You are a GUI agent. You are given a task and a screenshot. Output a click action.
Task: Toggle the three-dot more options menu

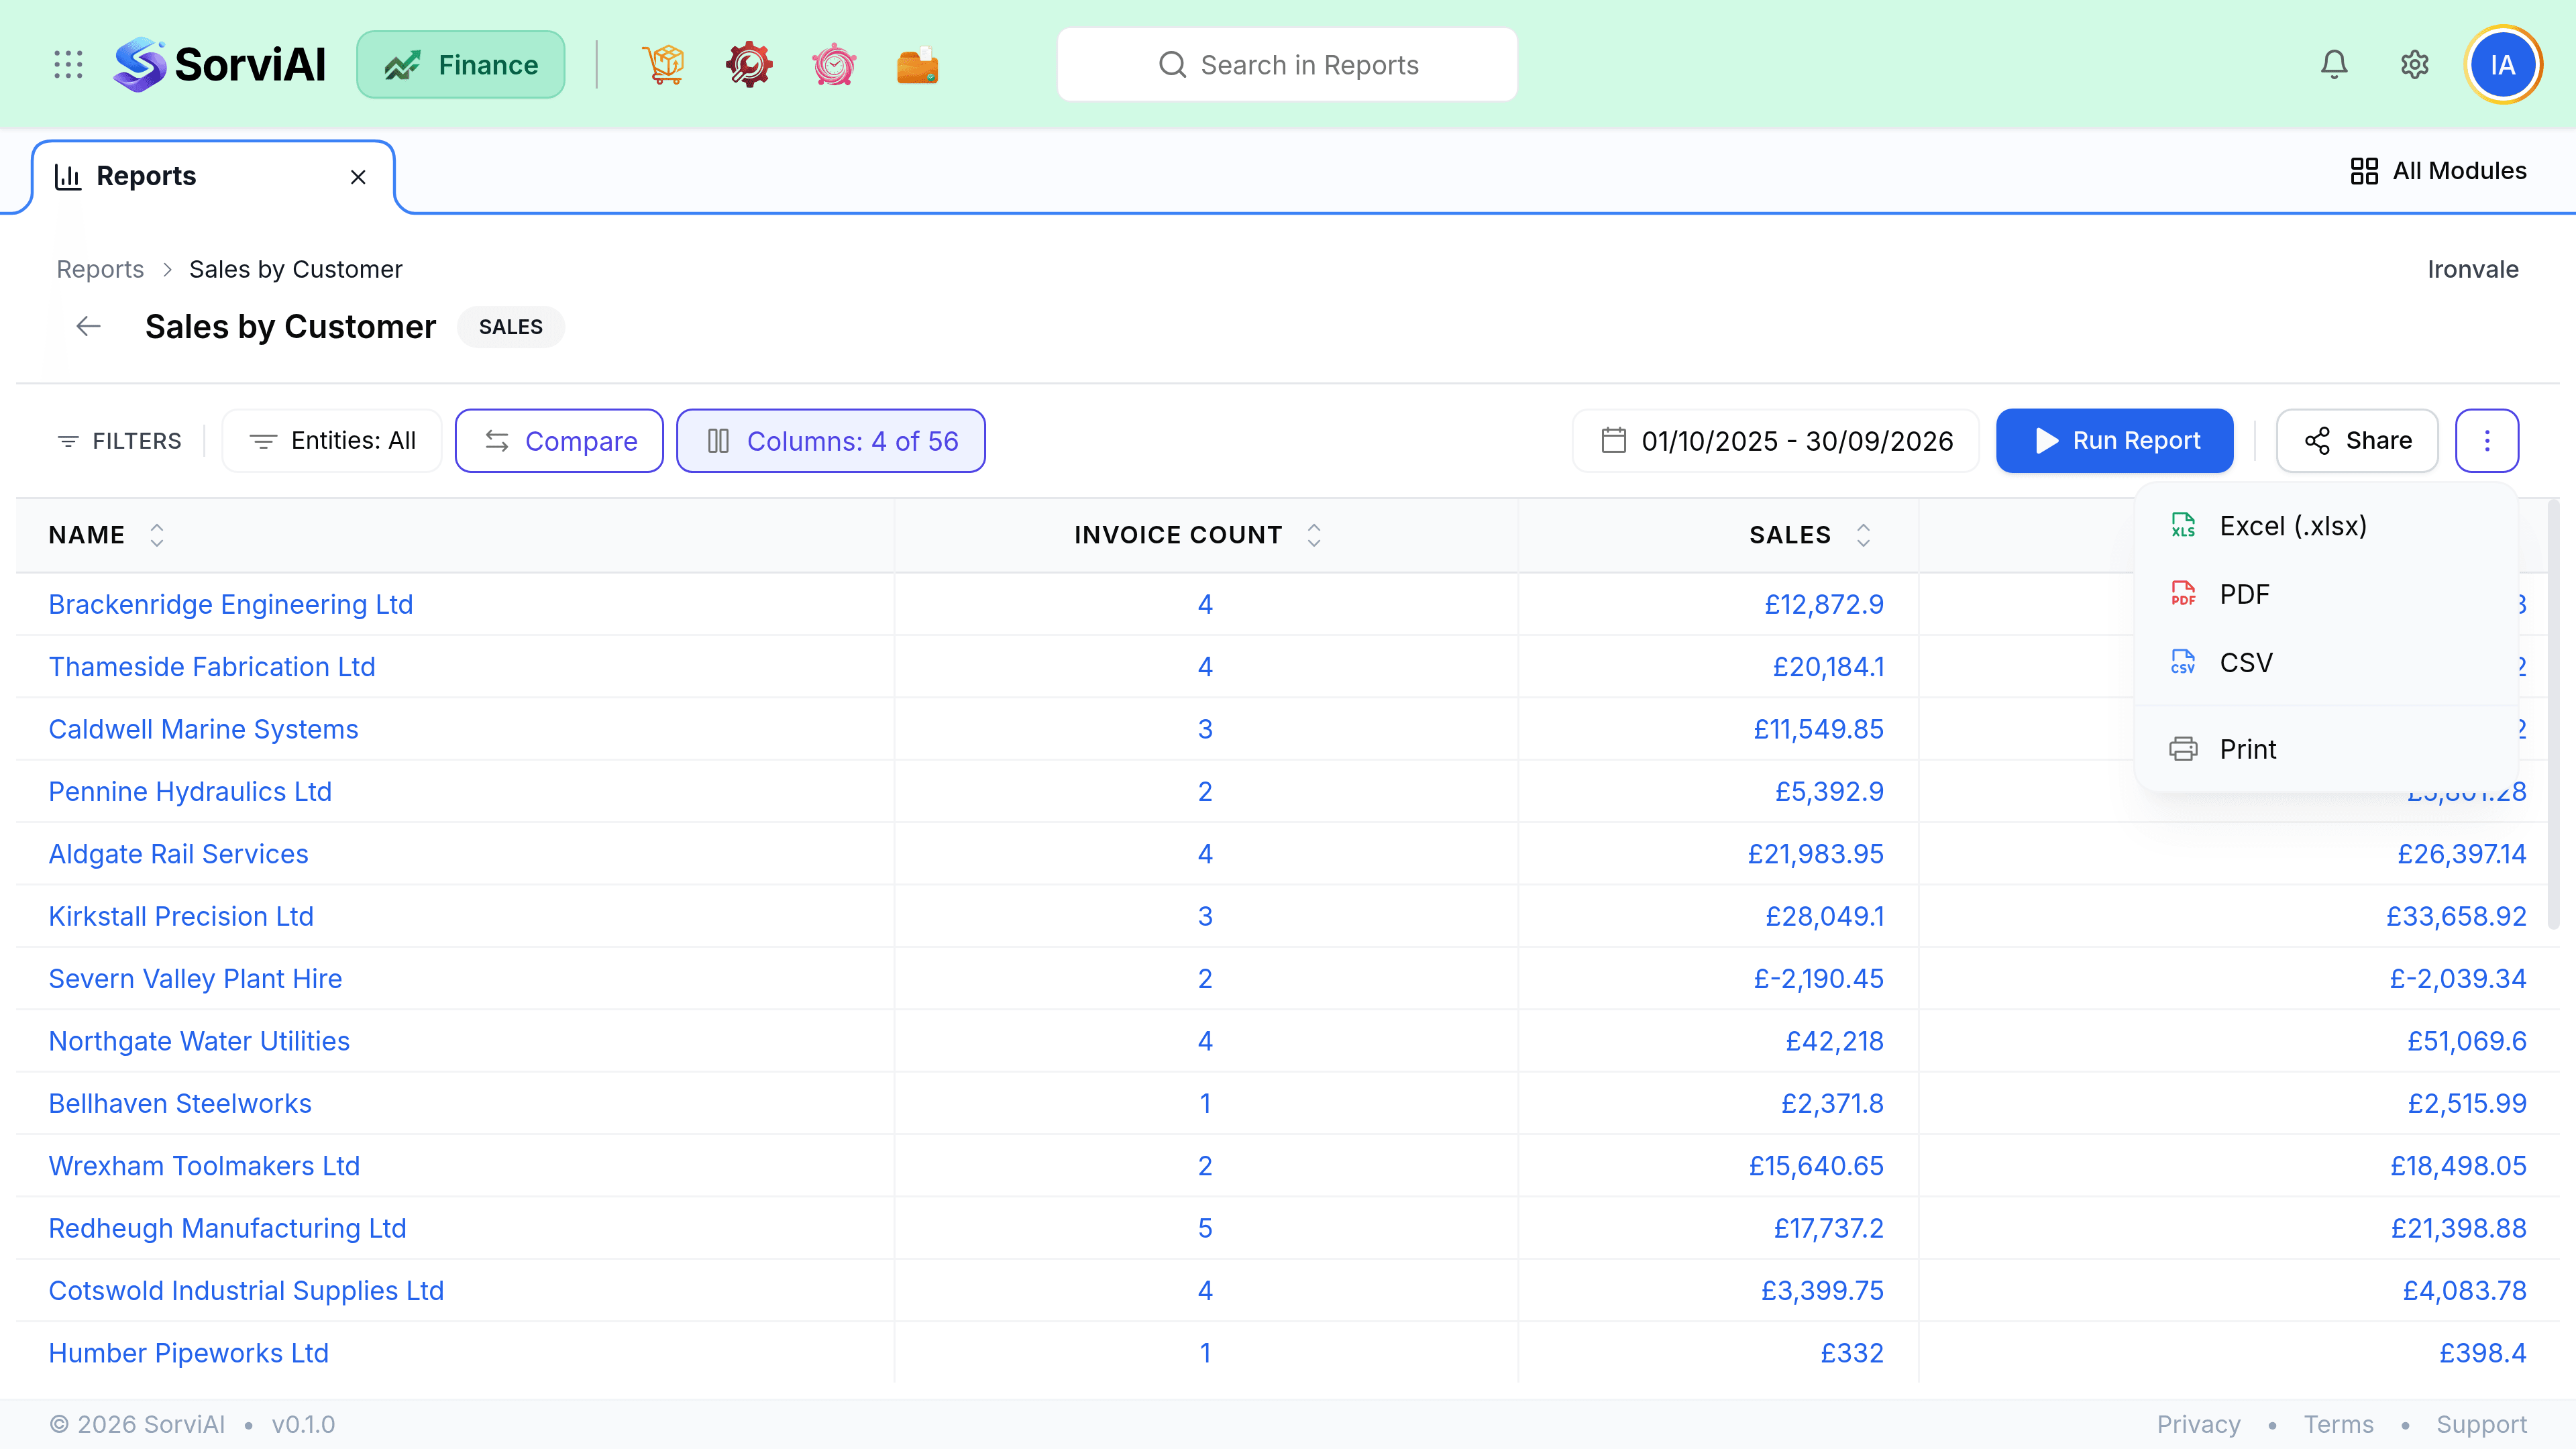click(2487, 441)
